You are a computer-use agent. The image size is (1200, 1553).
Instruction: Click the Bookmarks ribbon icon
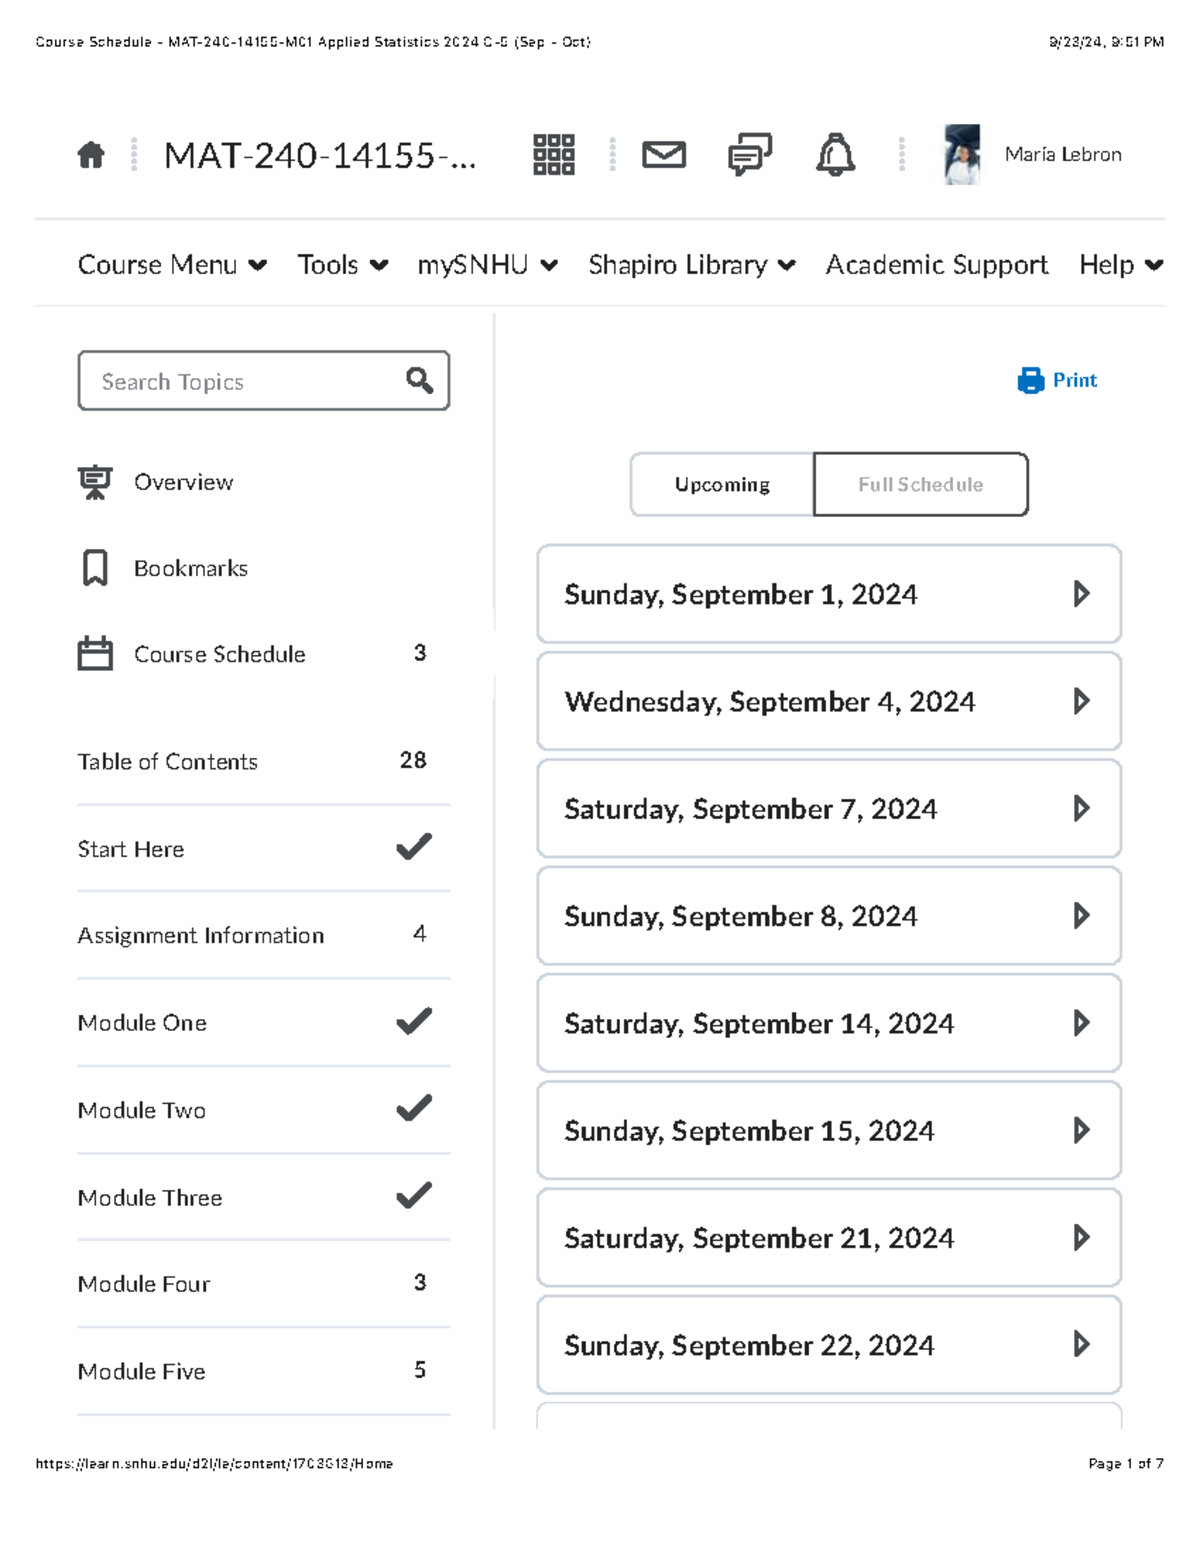95,568
